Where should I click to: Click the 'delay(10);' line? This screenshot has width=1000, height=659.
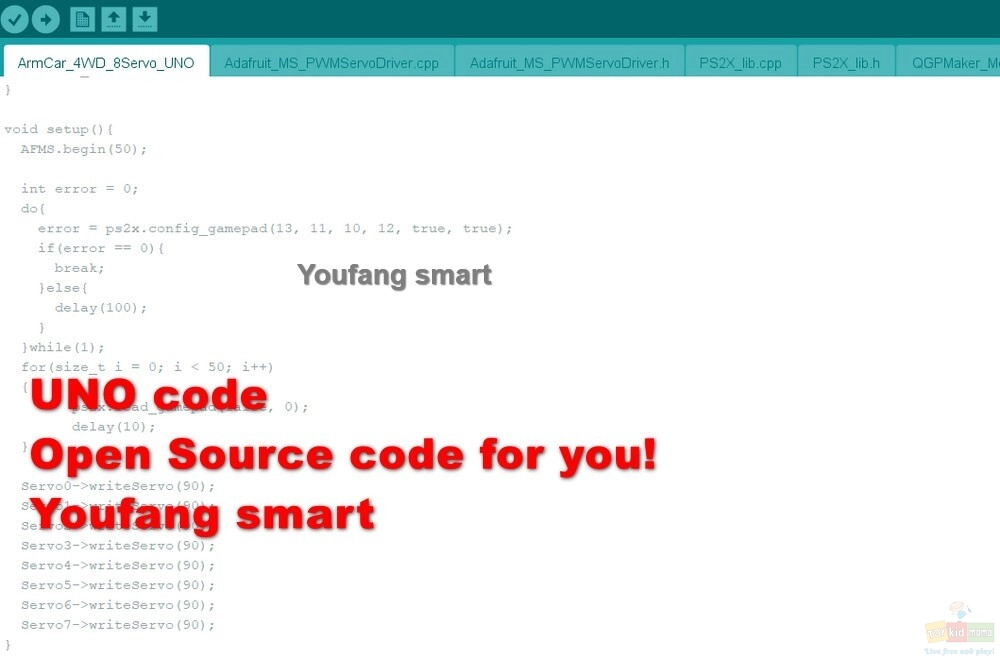pyautogui.click(x=114, y=427)
